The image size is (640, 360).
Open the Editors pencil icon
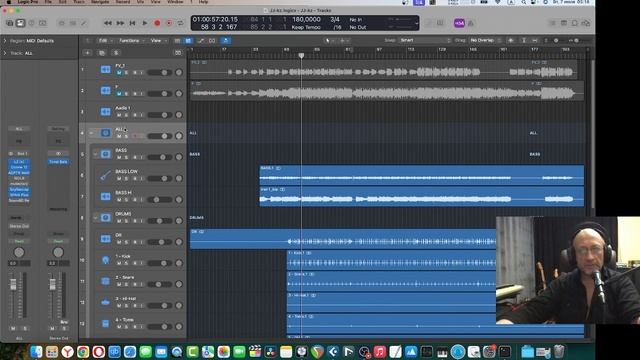(84, 23)
